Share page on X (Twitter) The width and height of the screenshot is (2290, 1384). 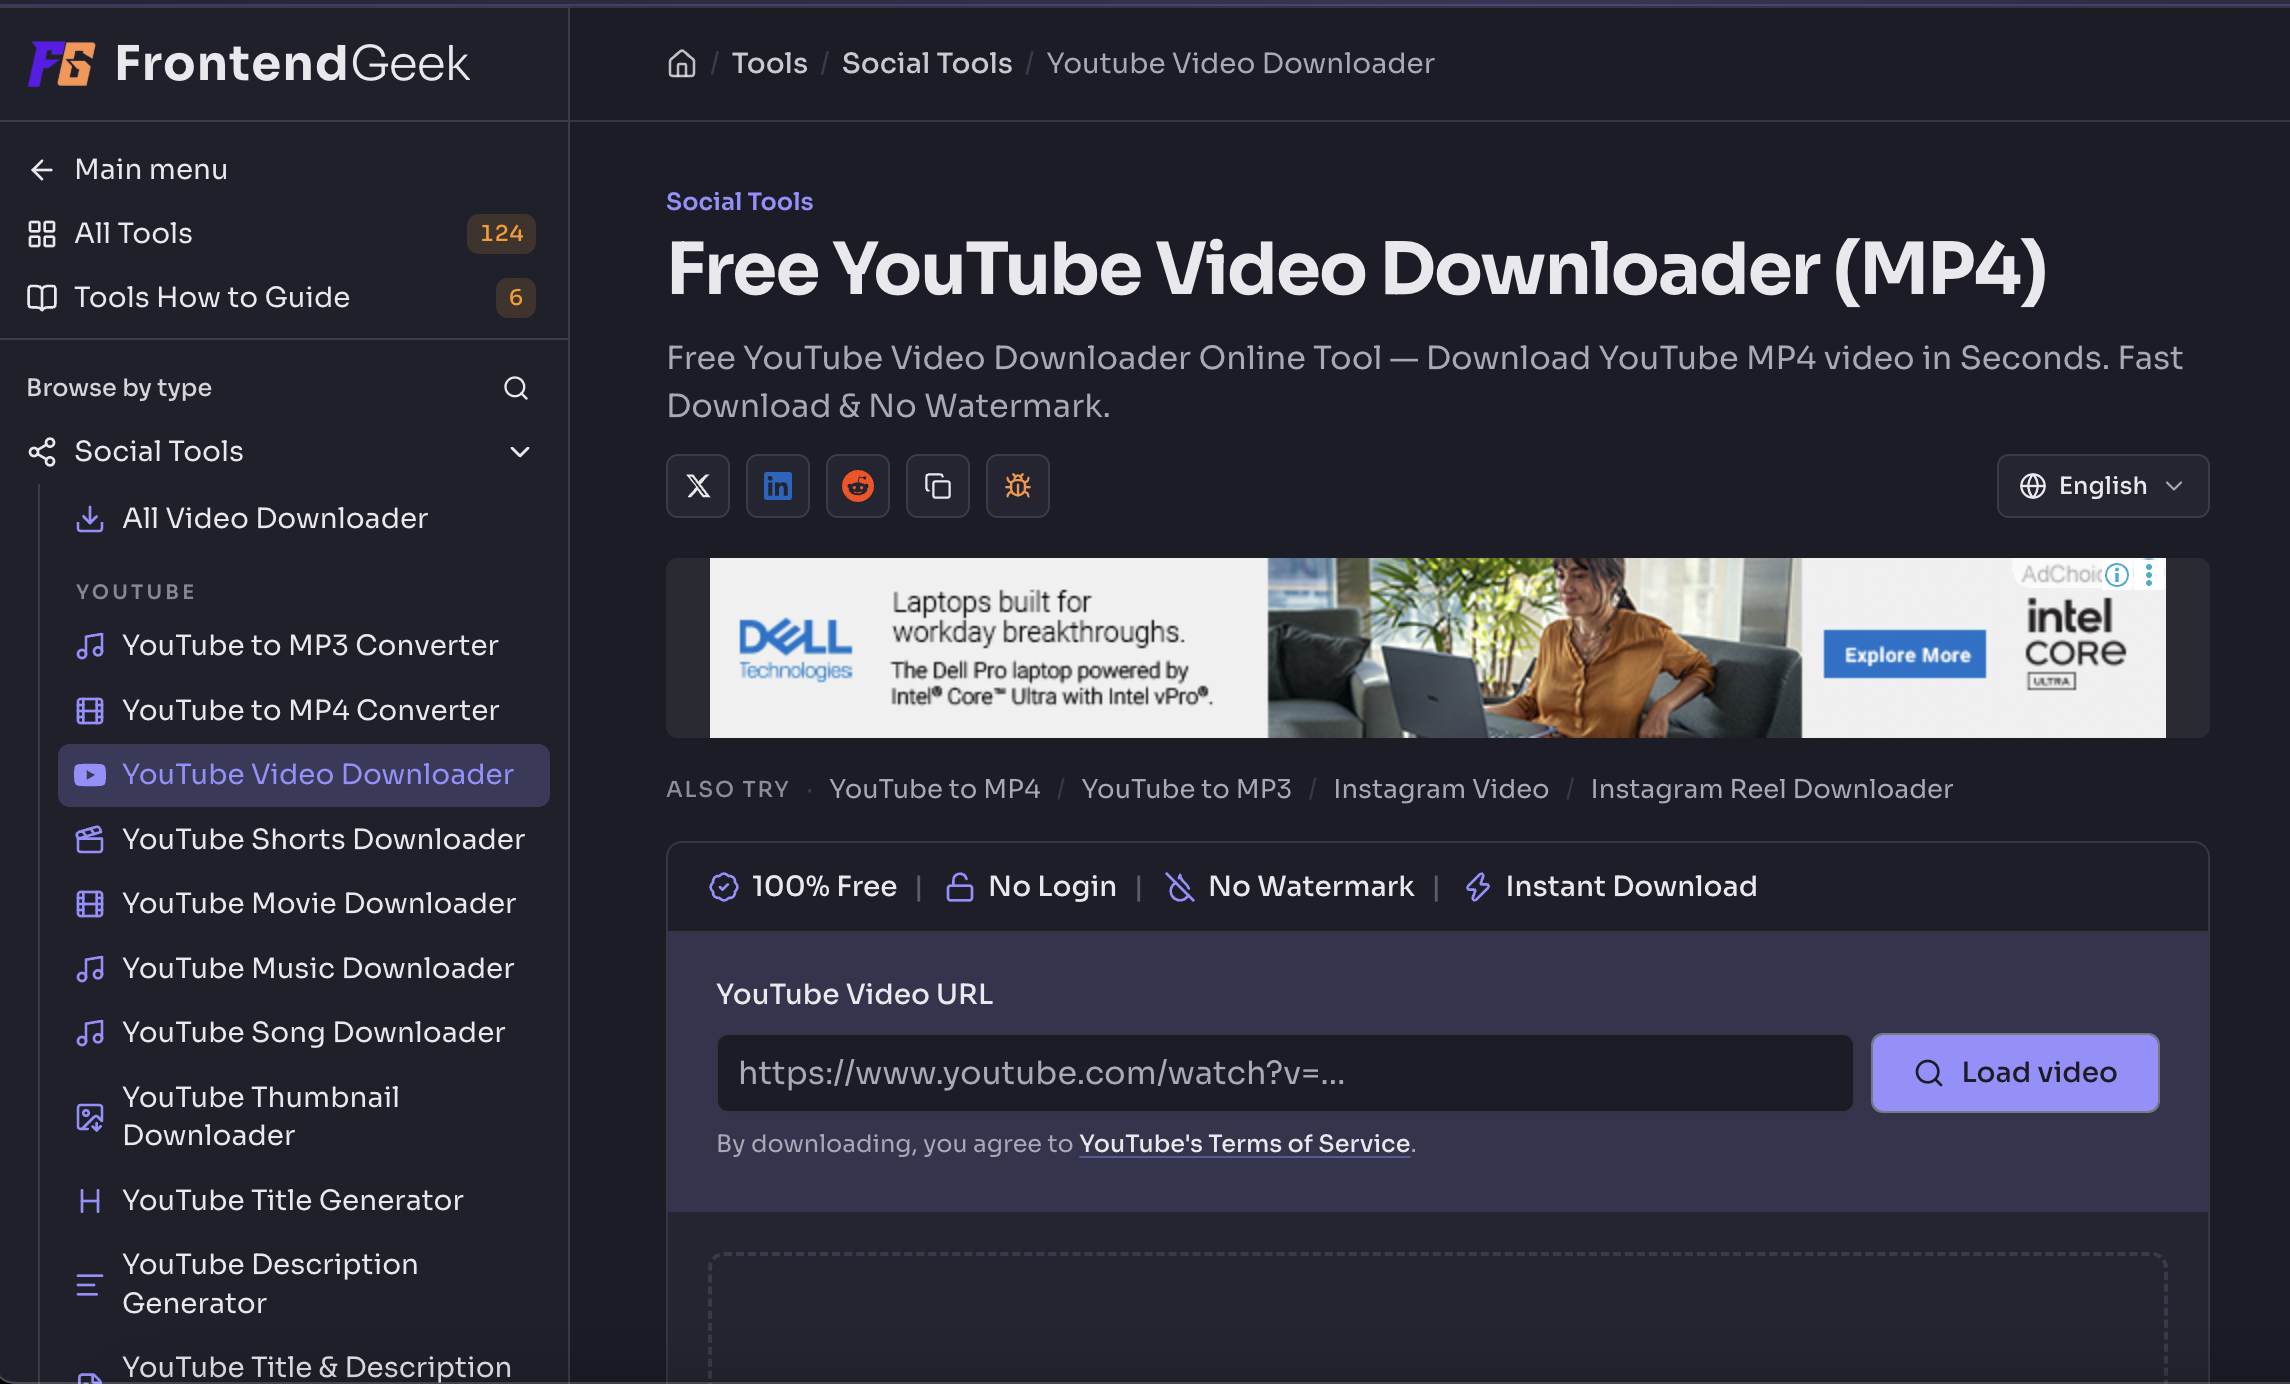point(698,486)
